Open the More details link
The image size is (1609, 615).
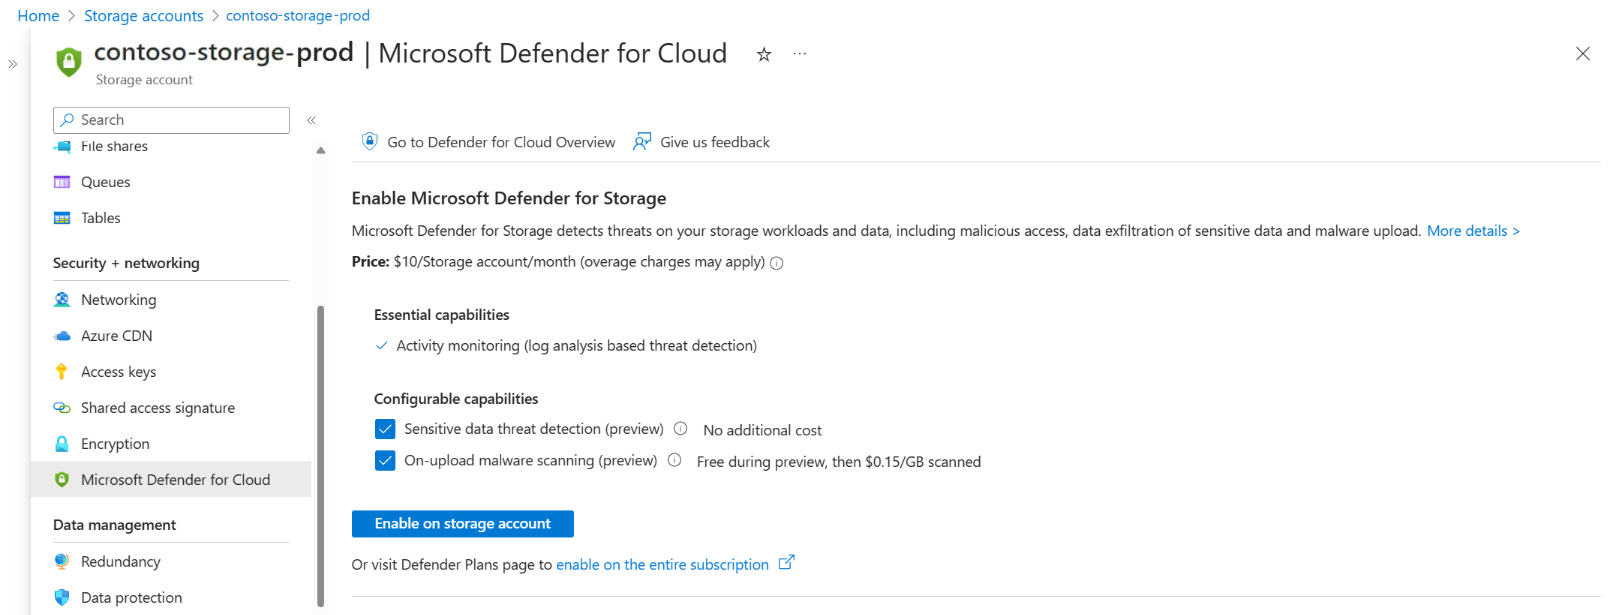[x=1473, y=231]
